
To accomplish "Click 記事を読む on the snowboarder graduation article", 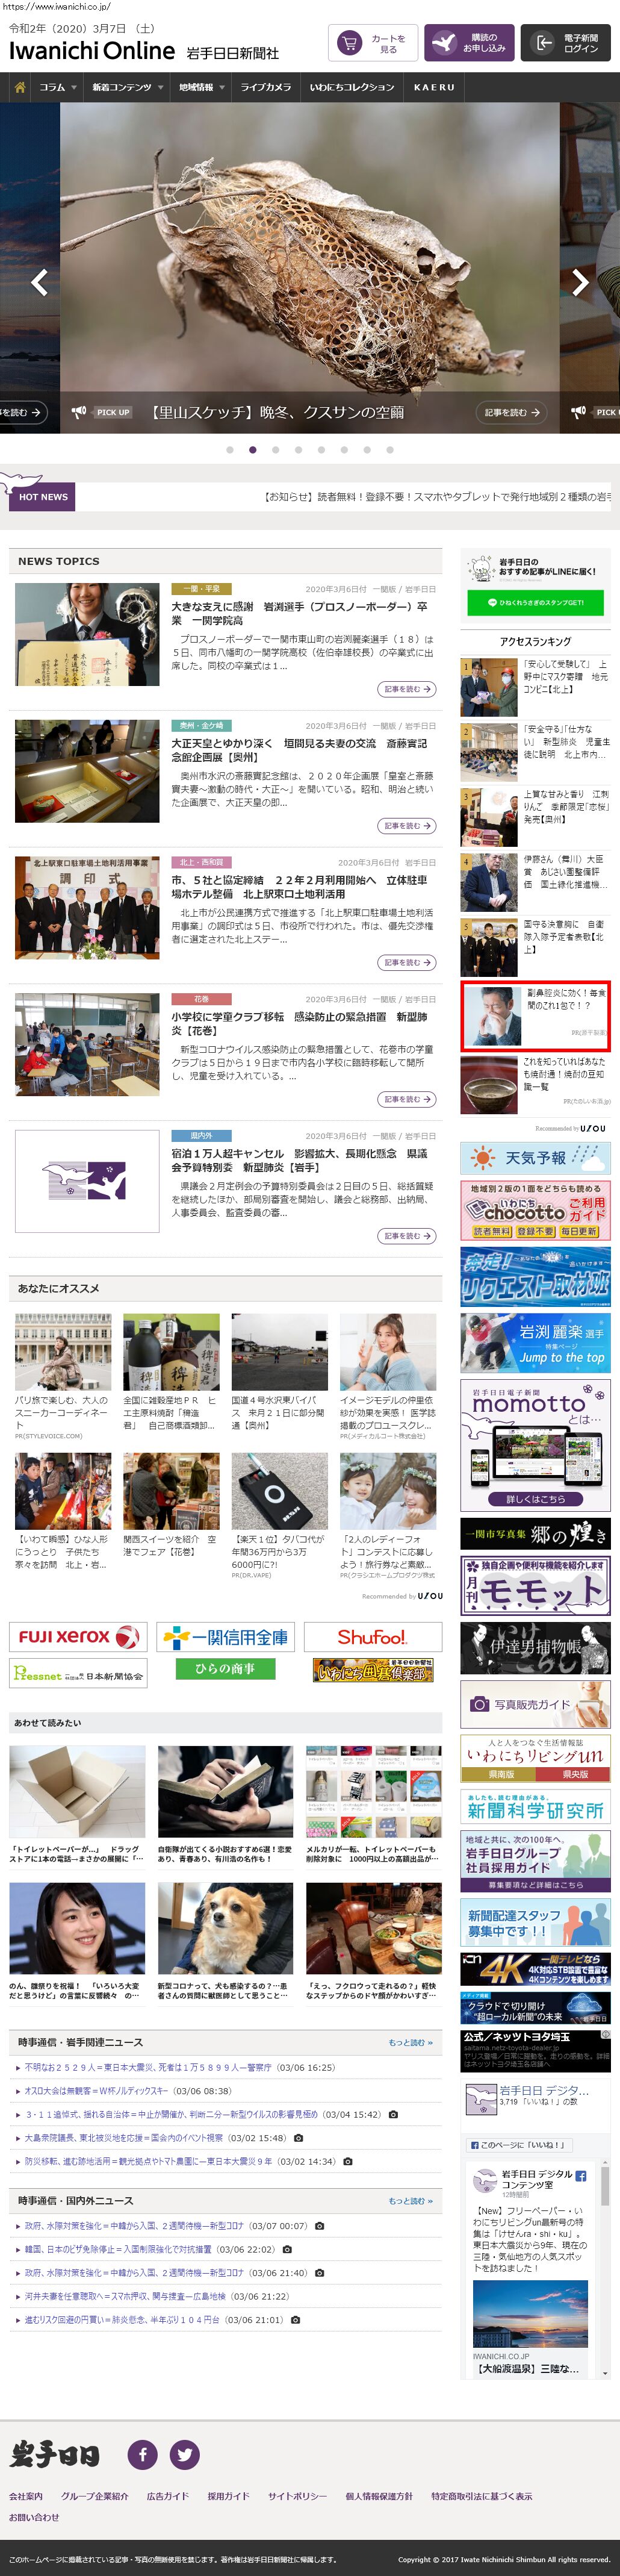I will 407,689.
